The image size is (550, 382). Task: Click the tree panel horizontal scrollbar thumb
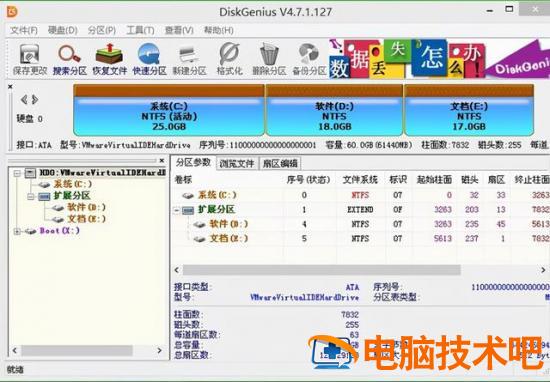point(77,350)
